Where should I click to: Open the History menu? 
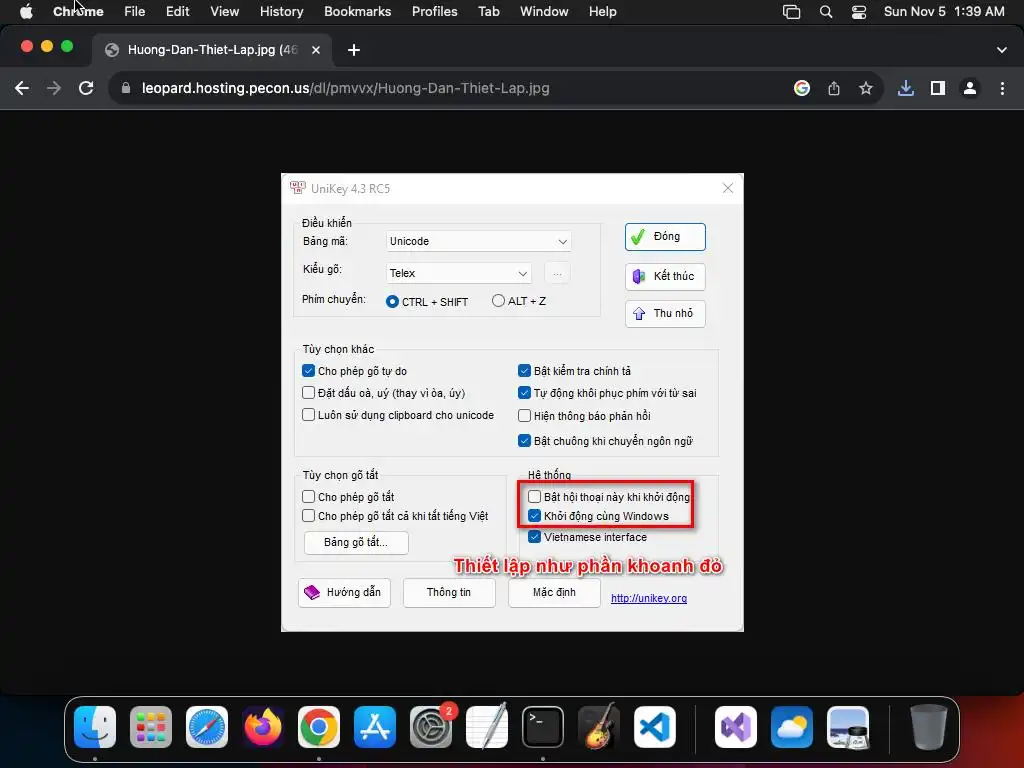281,12
